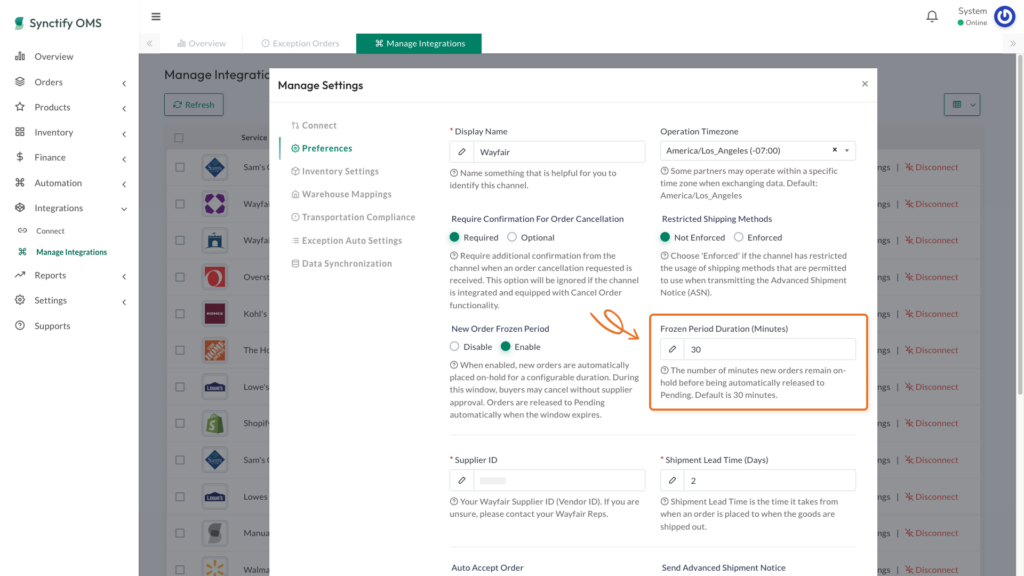Click the Supplier ID input field
This screenshot has width=1024, height=576.
559,481
